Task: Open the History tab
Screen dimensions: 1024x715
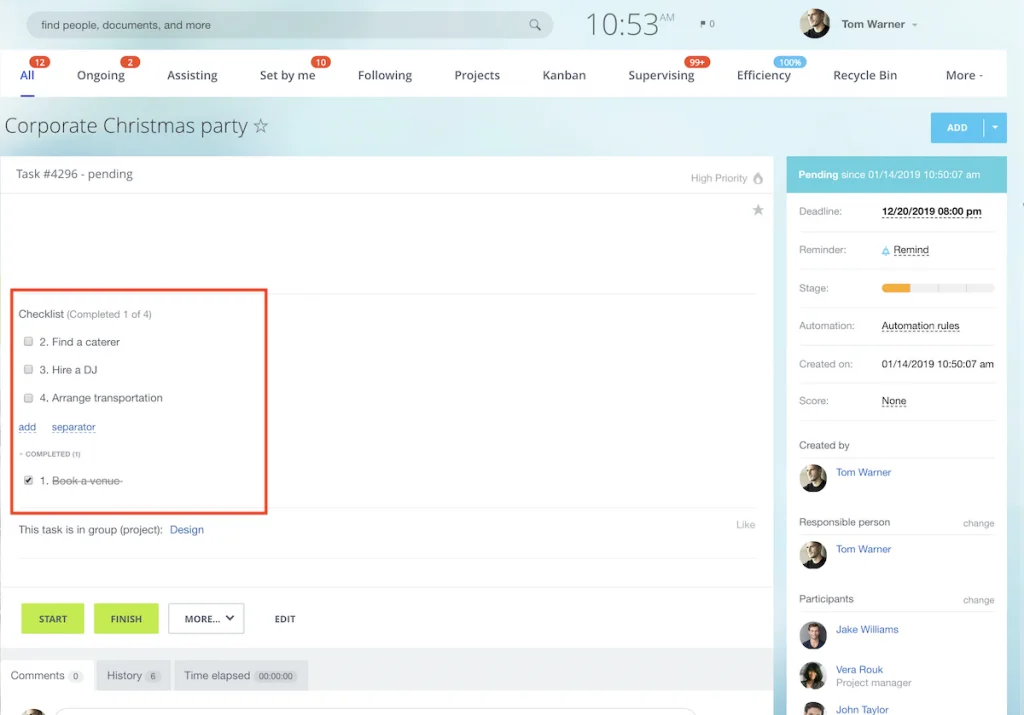Action: click(134, 676)
